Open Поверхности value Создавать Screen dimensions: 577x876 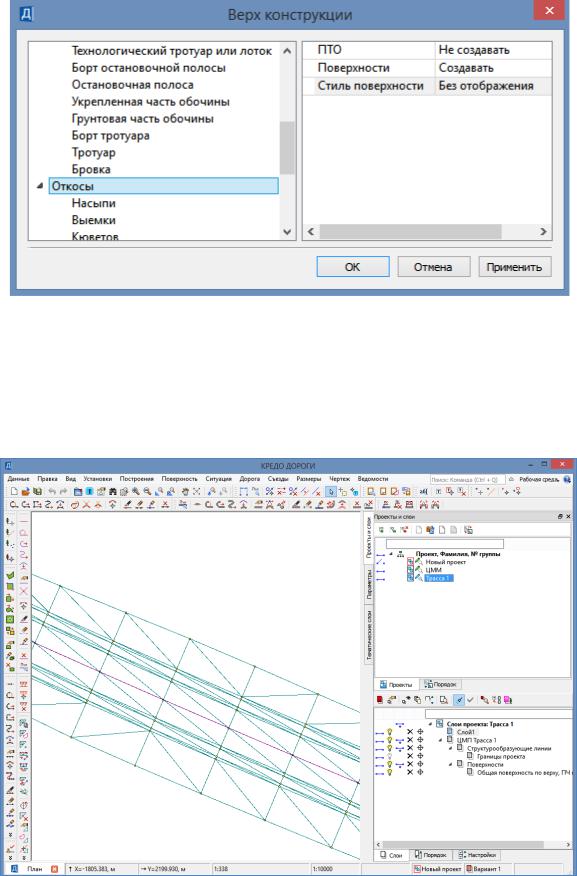493,68
